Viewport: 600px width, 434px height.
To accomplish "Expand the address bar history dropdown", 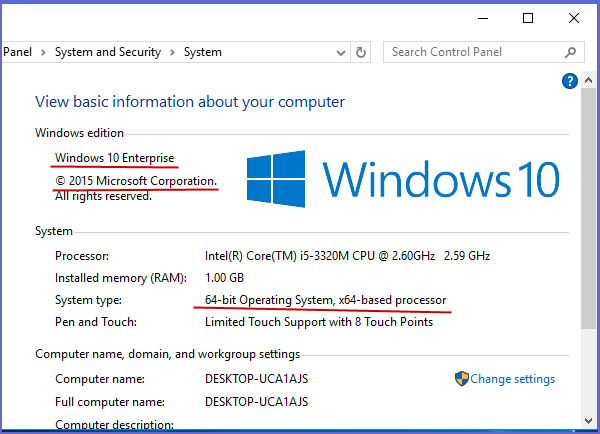I will pyautogui.click(x=341, y=52).
